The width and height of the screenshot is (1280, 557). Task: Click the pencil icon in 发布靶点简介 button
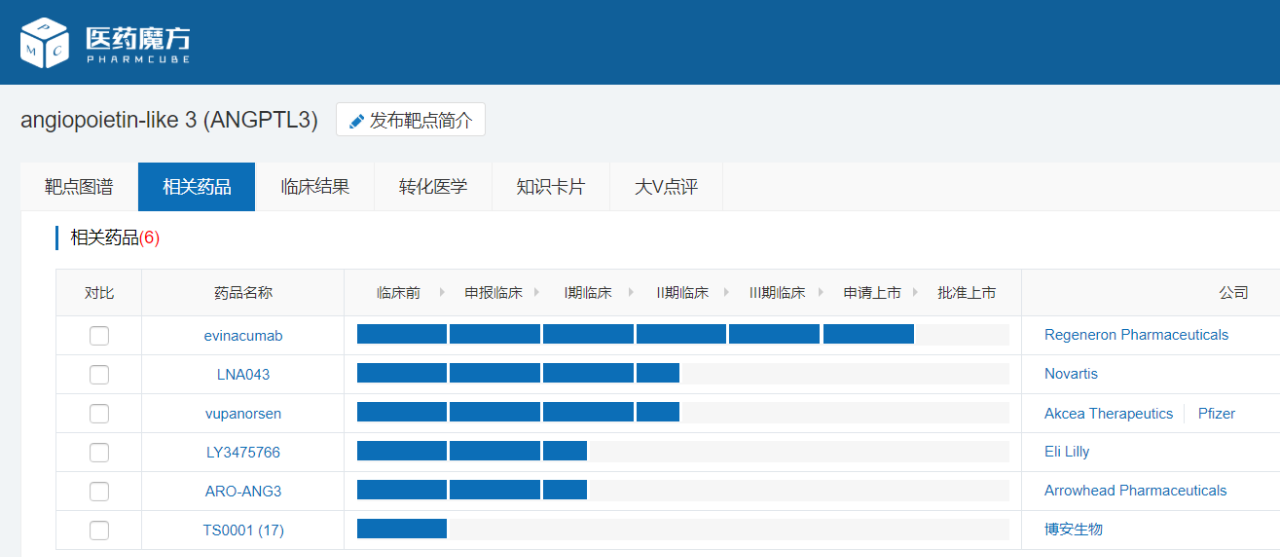pyautogui.click(x=357, y=121)
